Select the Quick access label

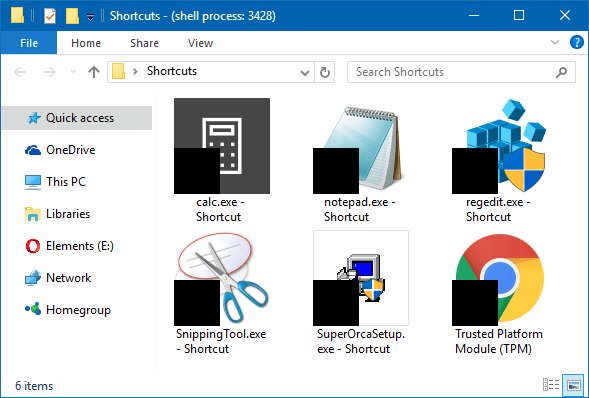click(x=80, y=118)
